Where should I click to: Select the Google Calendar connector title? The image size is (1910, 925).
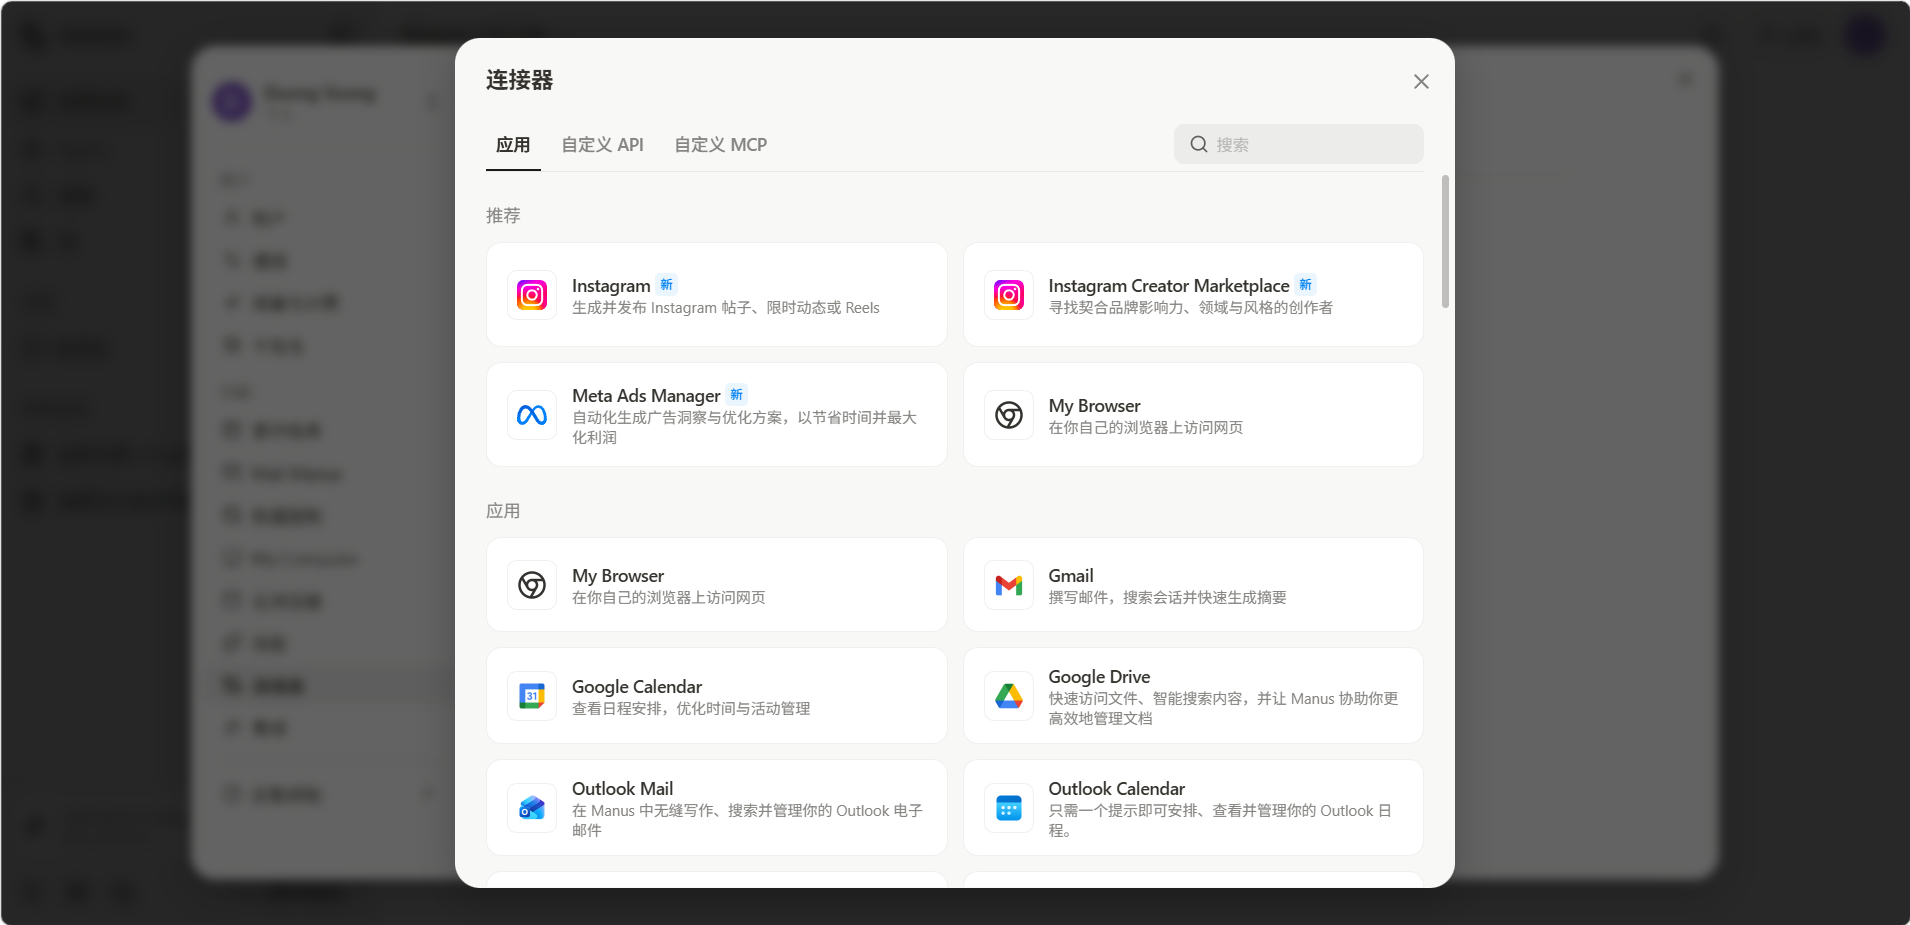pyautogui.click(x=637, y=687)
